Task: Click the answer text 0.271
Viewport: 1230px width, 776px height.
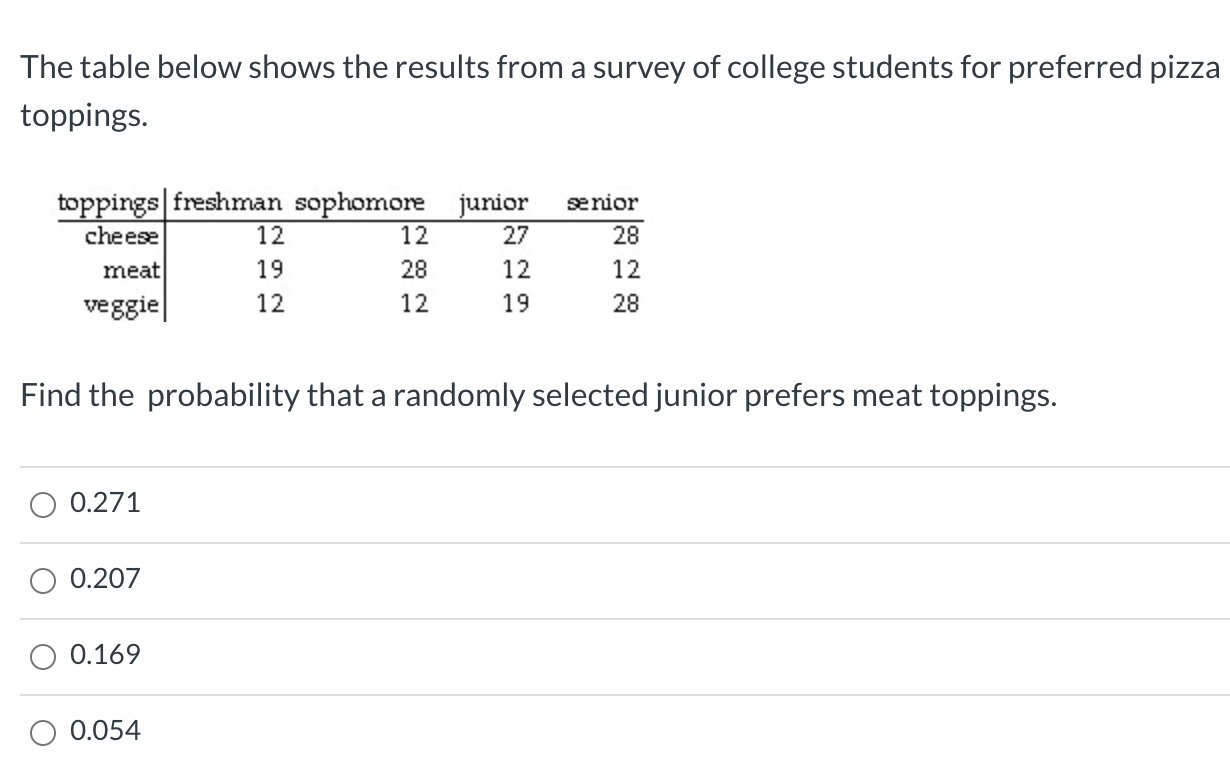Action: click(x=103, y=503)
